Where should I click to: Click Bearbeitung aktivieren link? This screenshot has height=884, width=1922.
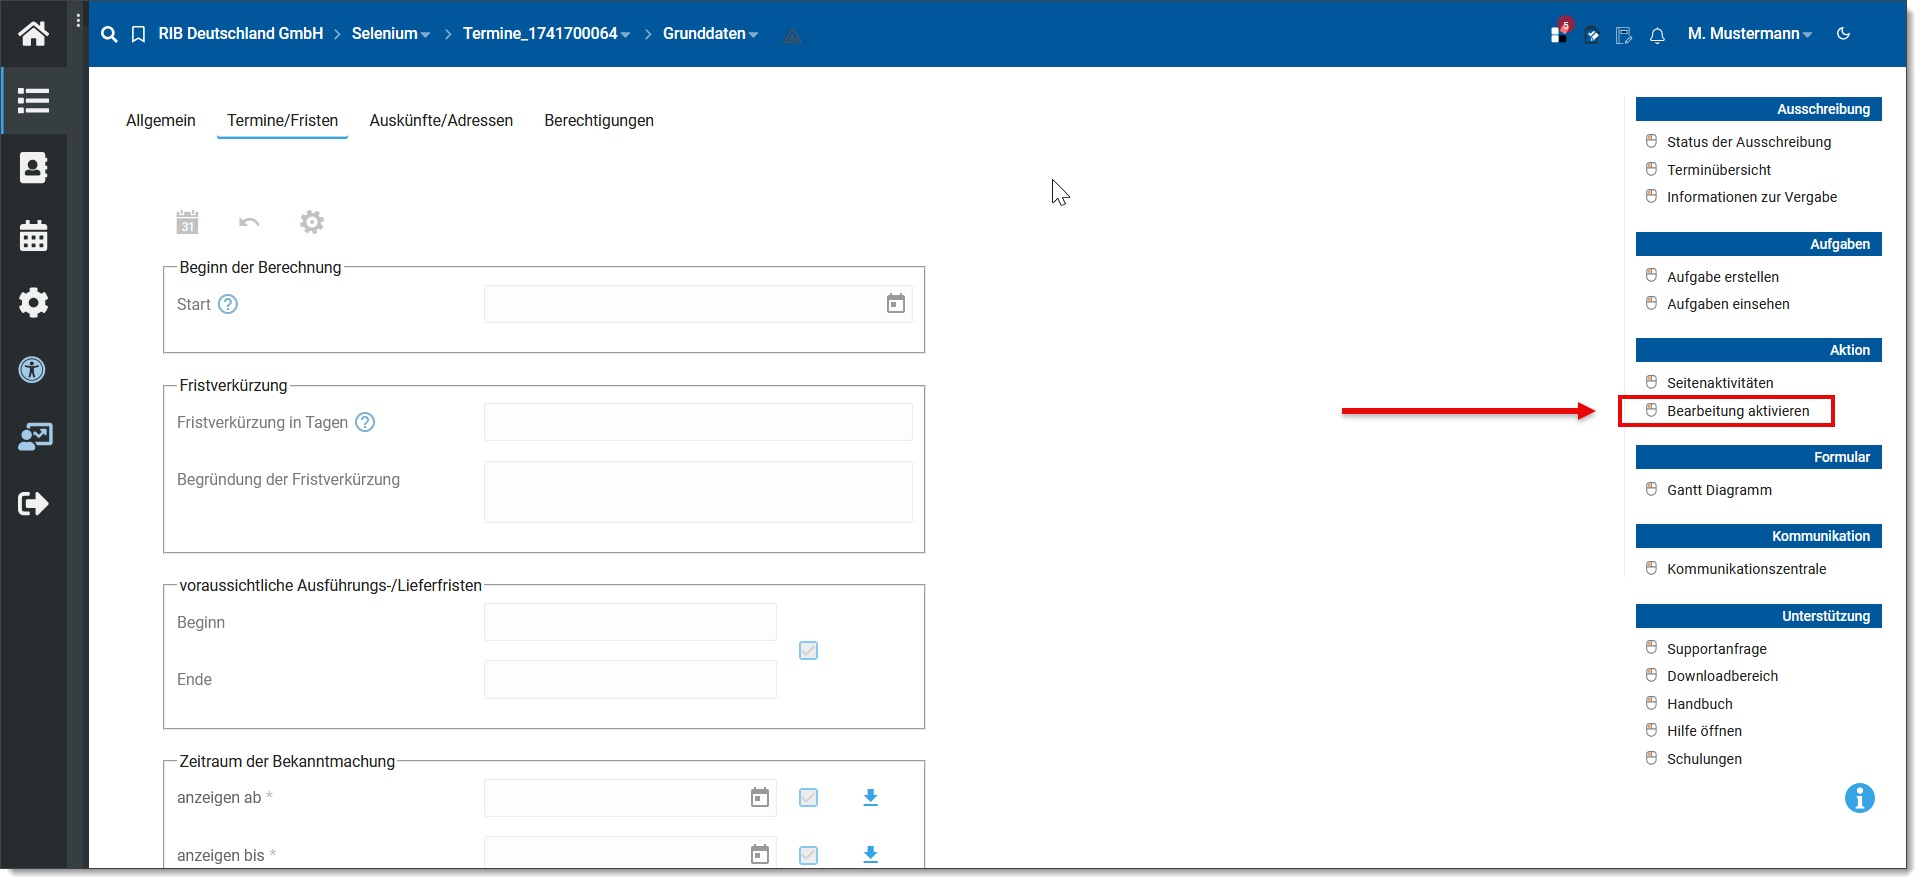(x=1737, y=411)
